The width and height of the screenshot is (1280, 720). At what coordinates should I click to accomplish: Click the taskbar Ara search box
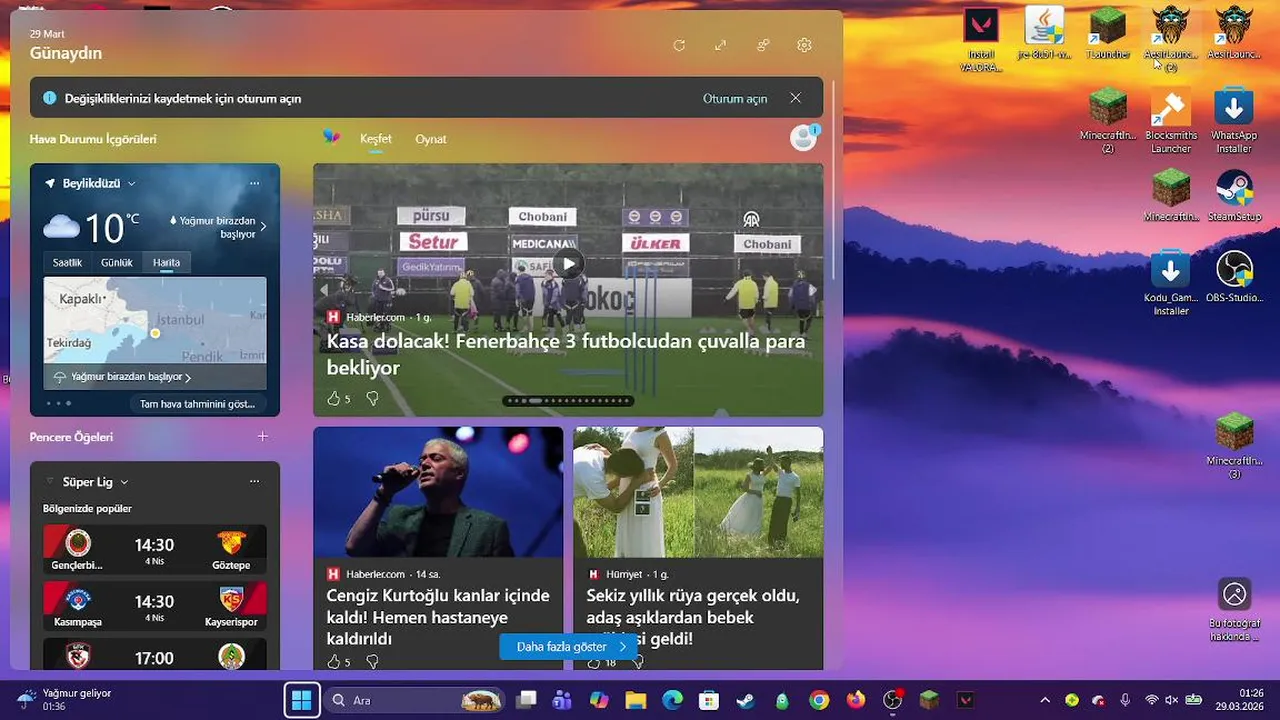415,700
